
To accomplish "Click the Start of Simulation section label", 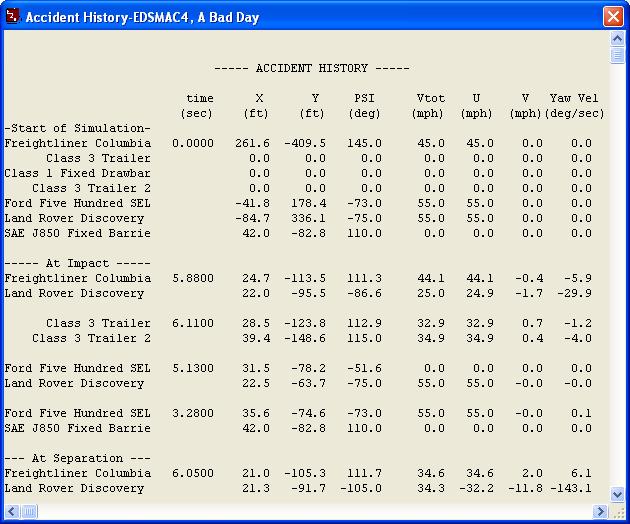I will [x=78, y=128].
